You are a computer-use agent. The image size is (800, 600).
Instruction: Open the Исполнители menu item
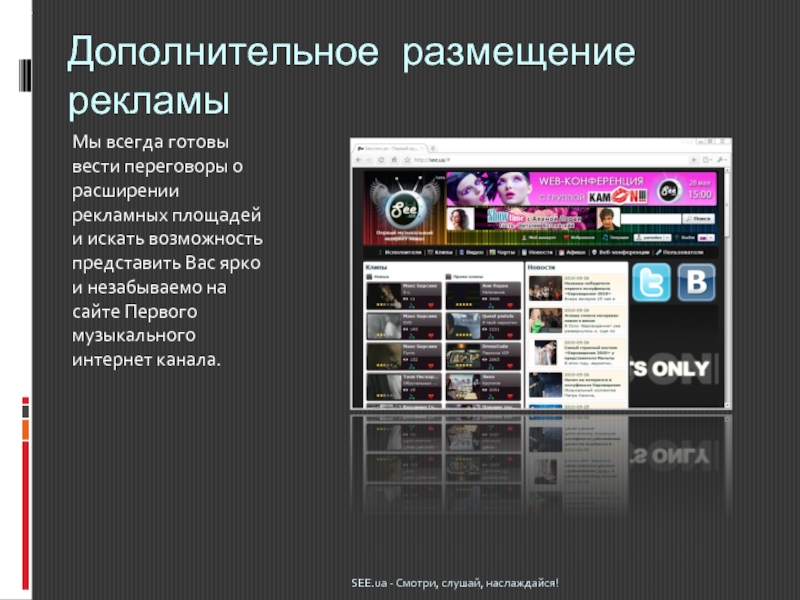click(x=399, y=252)
